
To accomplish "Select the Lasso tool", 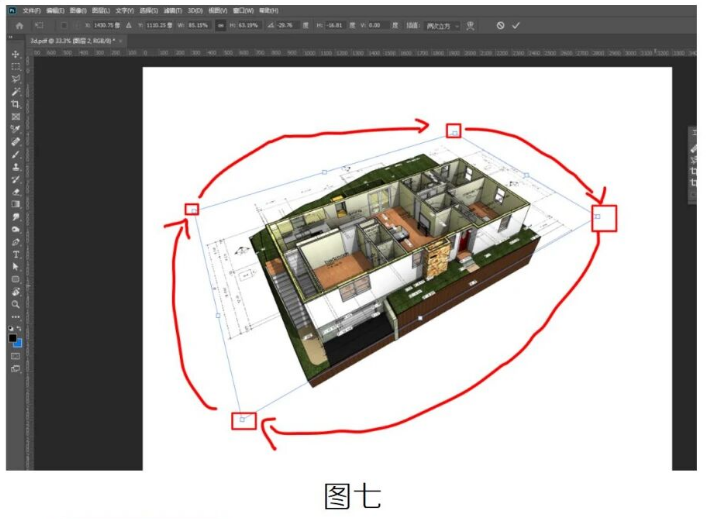I will pyautogui.click(x=16, y=79).
